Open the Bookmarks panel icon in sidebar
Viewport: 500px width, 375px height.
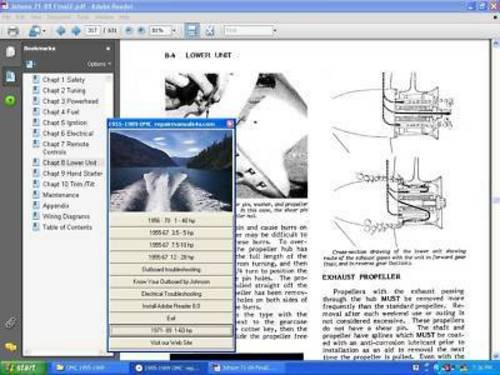coord(10,77)
